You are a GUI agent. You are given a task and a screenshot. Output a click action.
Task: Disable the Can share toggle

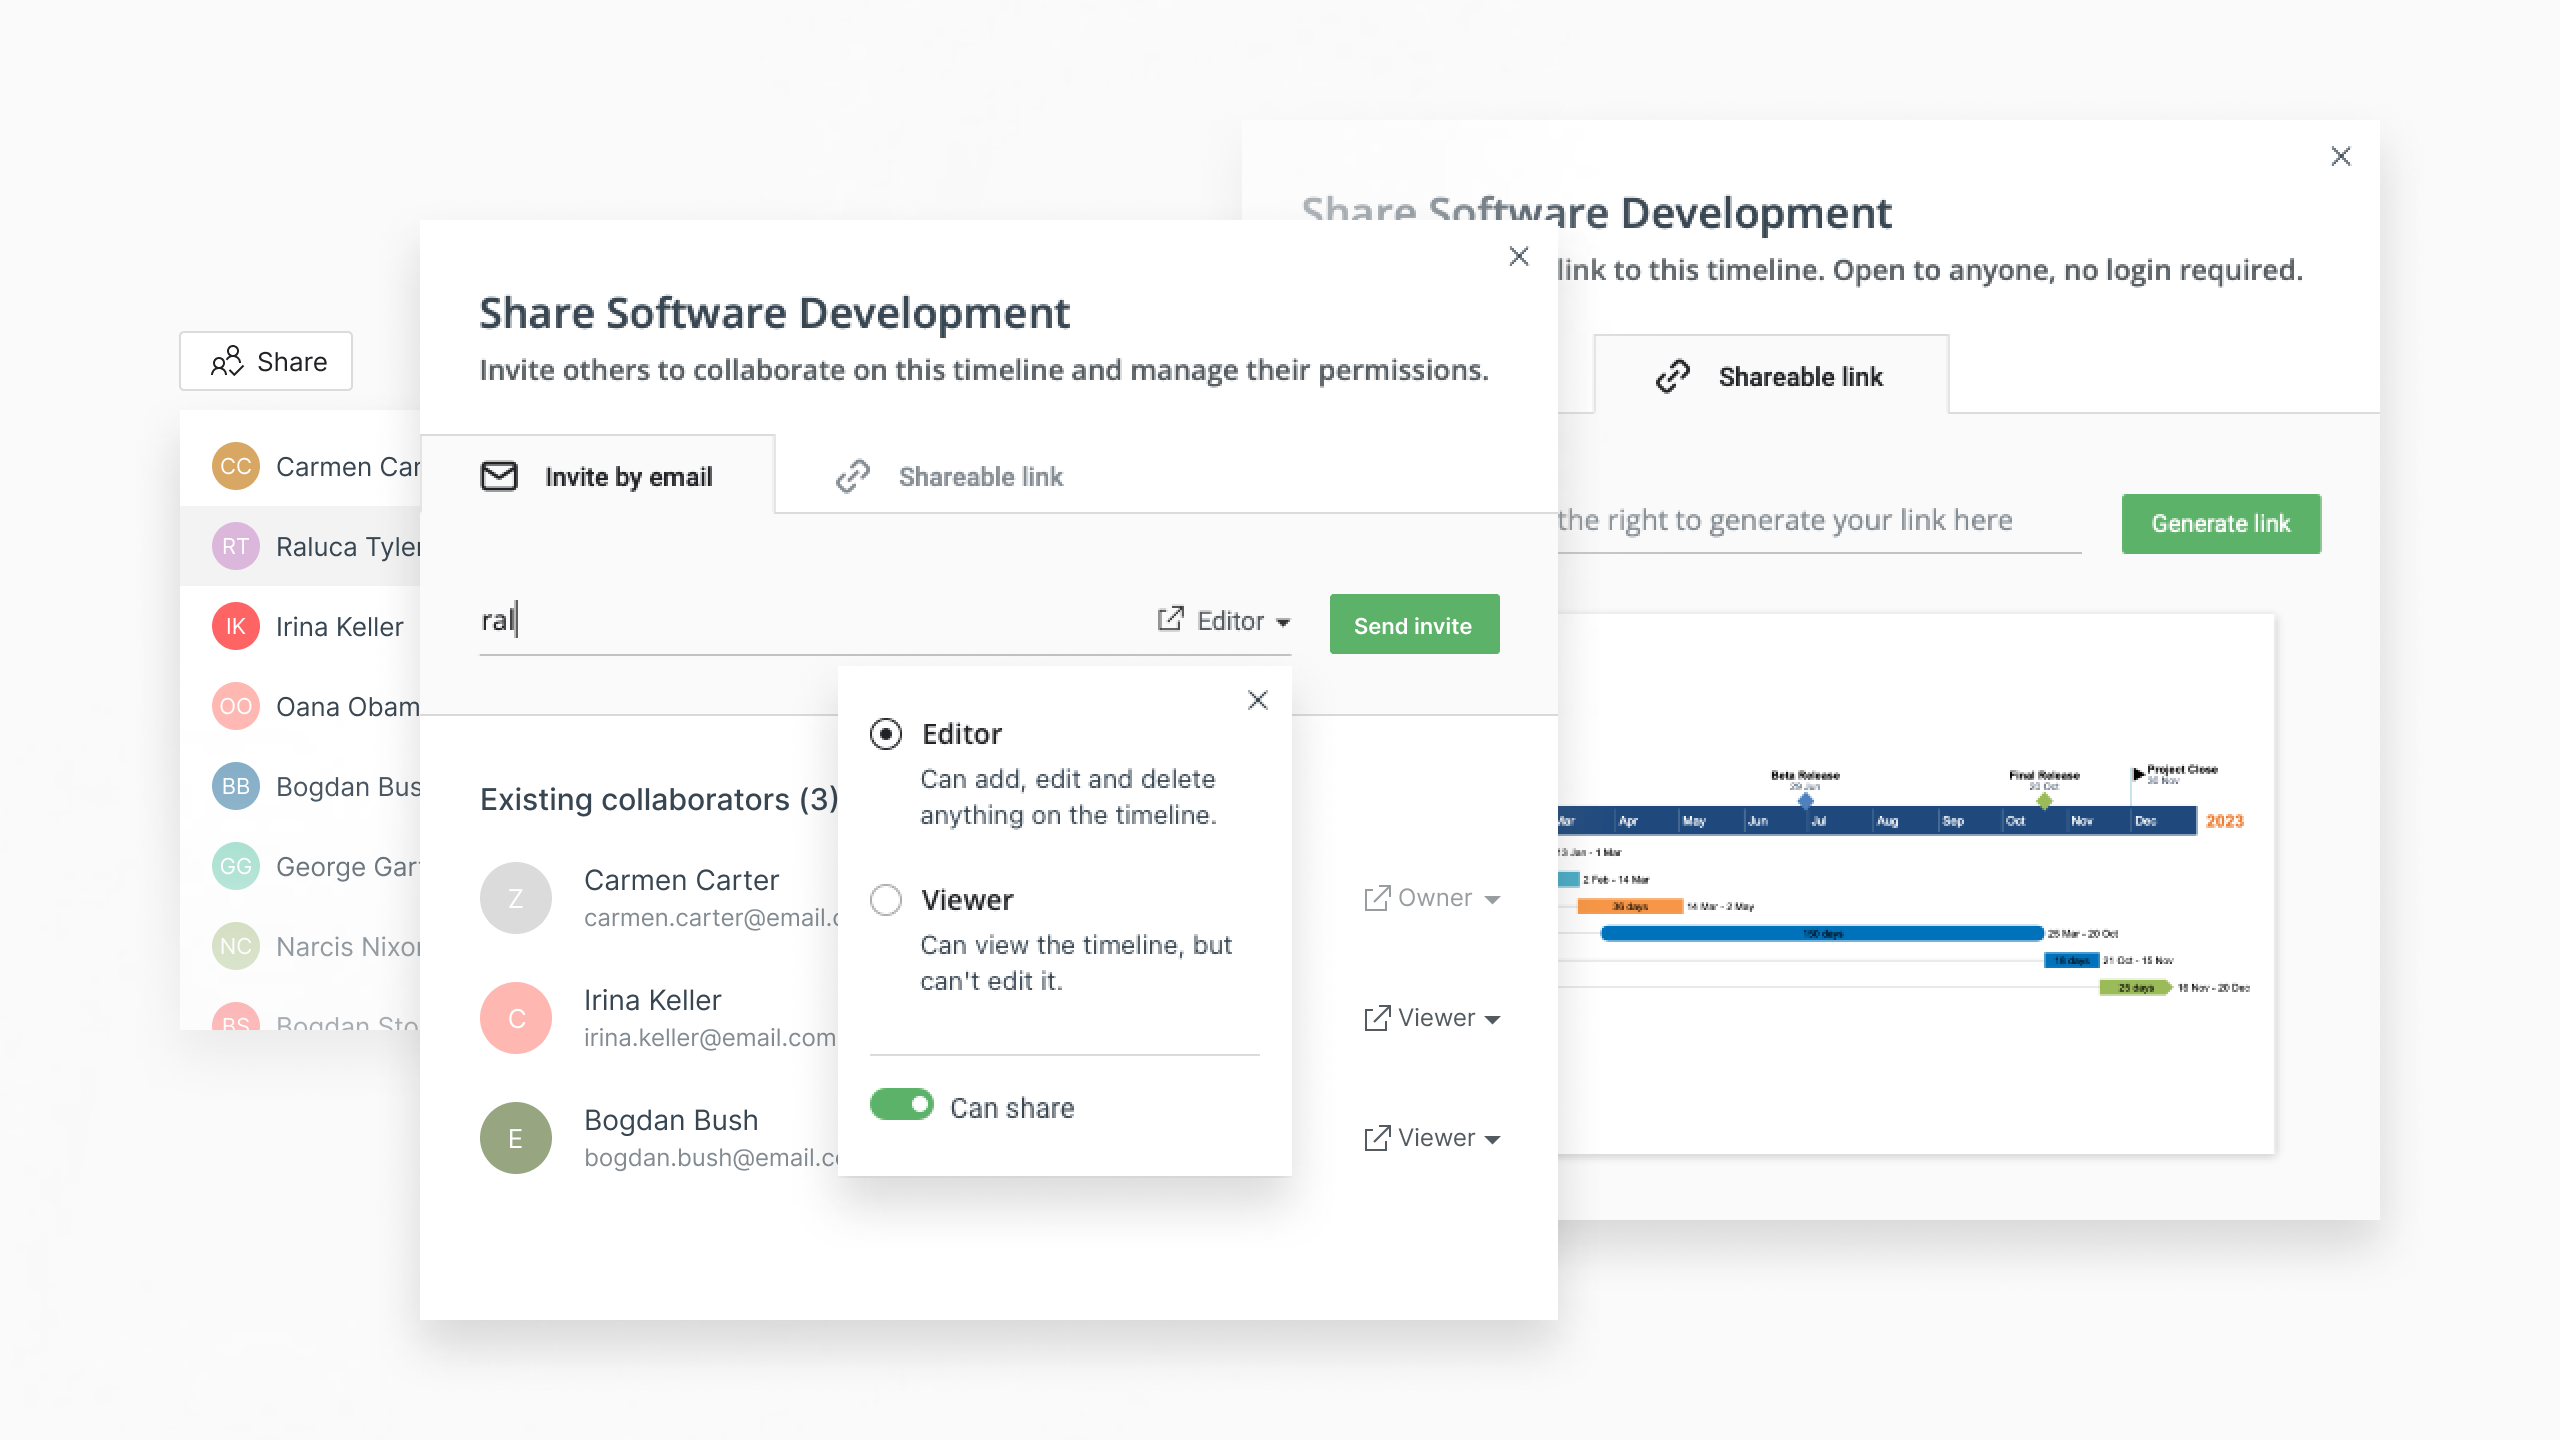[x=902, y=1106]
